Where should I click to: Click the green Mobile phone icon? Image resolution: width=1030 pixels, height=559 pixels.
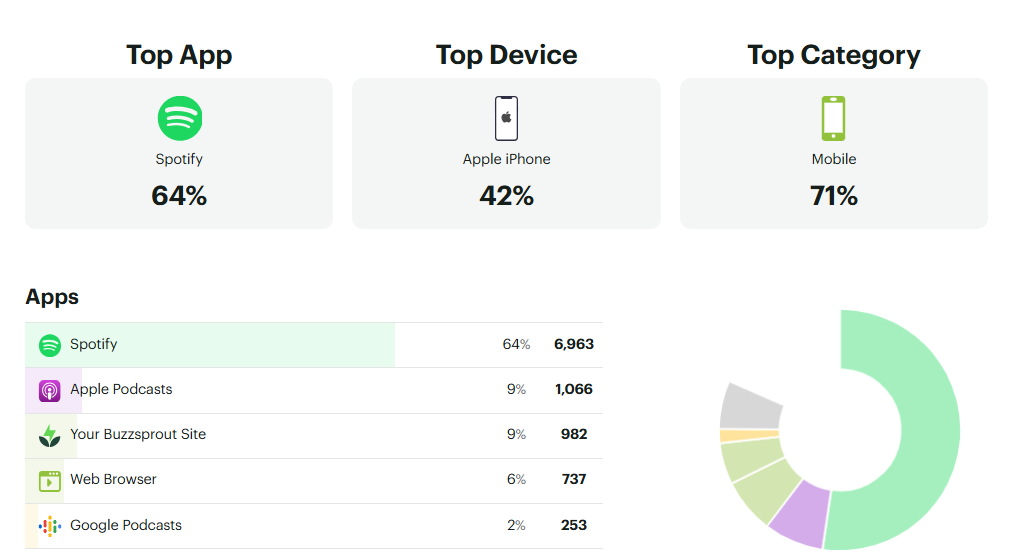pos(833,118)
